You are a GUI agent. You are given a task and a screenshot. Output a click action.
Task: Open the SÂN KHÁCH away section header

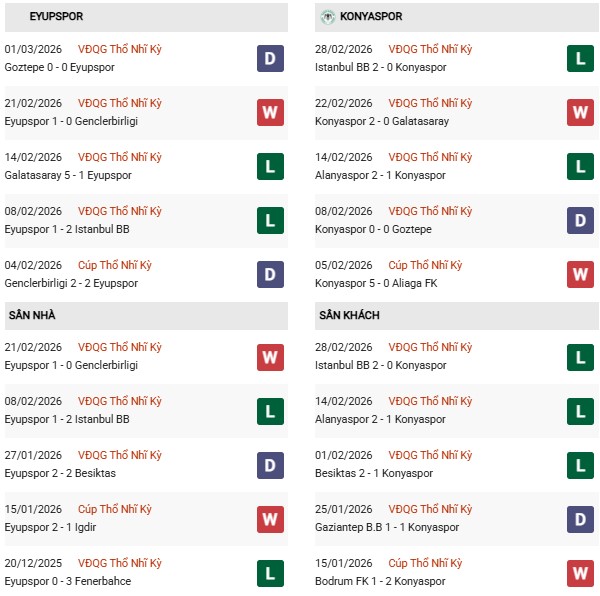click(x=349, y=315)
